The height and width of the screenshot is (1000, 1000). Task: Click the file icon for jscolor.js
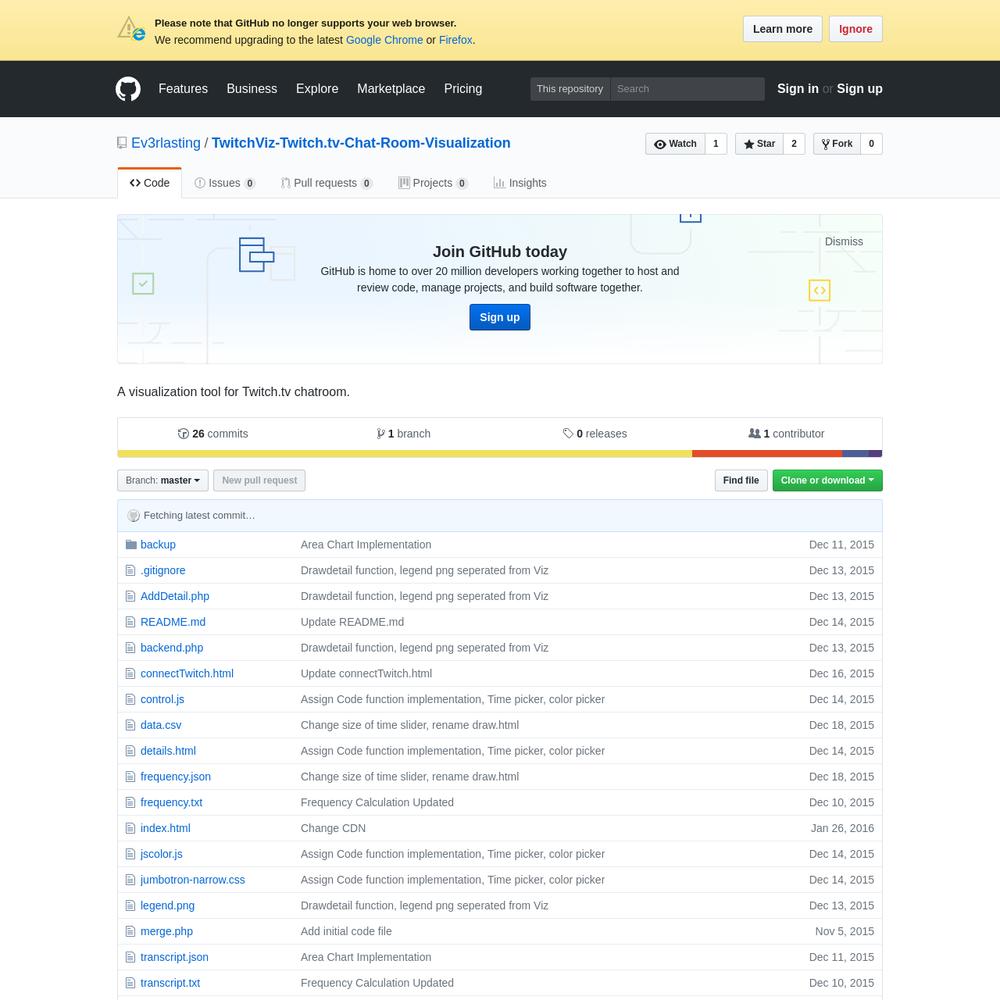point(130,854)
